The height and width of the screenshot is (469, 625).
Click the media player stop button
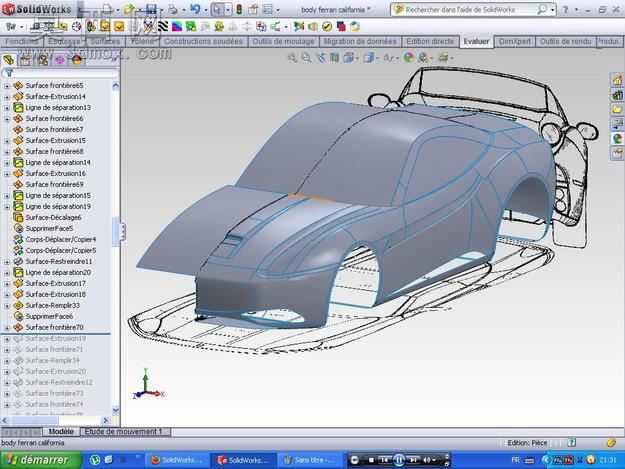click(x=371, y=460)
